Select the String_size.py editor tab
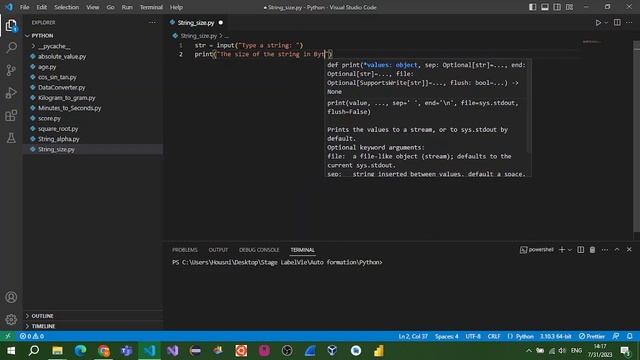Image resolution: width=640 pixels, height=360 pixels. (196, 23)
